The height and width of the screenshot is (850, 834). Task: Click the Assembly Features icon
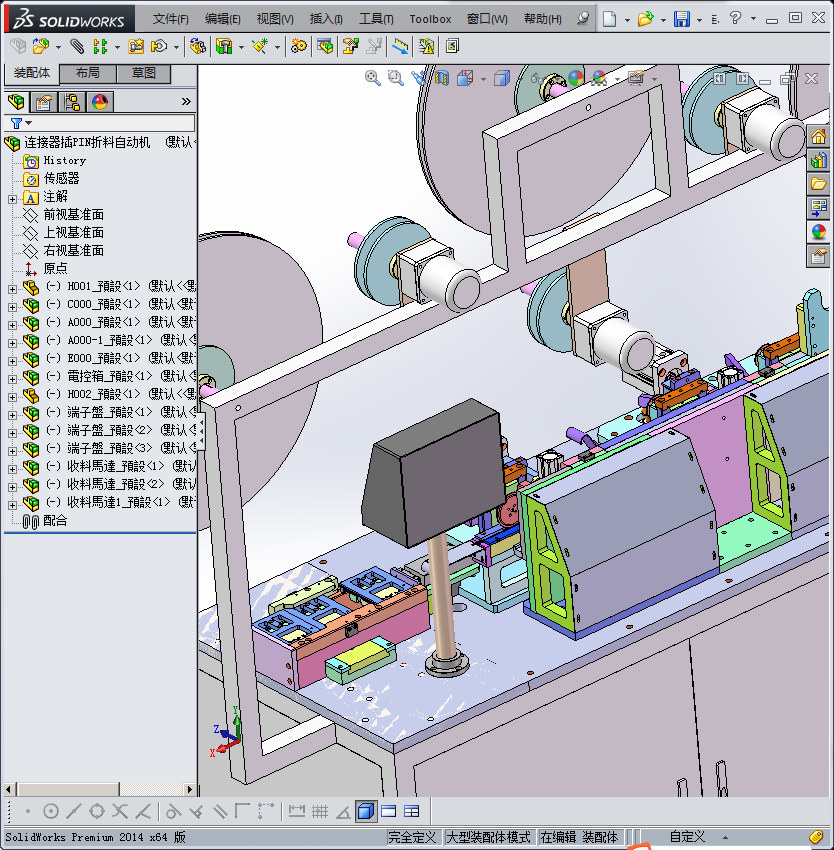[223, 47]
